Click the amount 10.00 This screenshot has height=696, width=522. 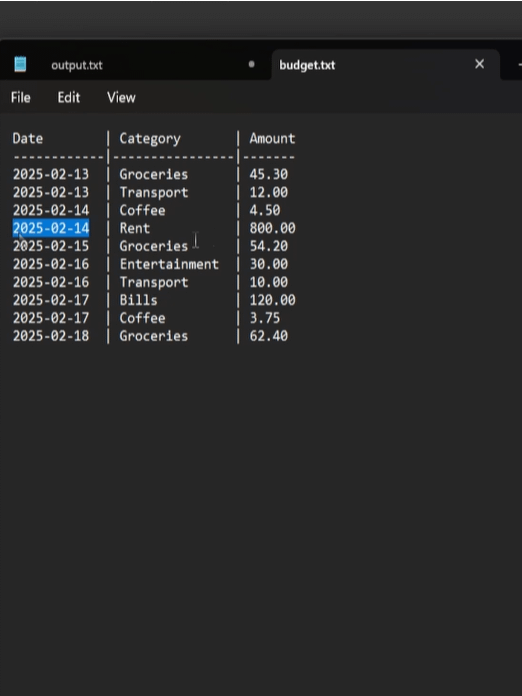click(269, 282)
